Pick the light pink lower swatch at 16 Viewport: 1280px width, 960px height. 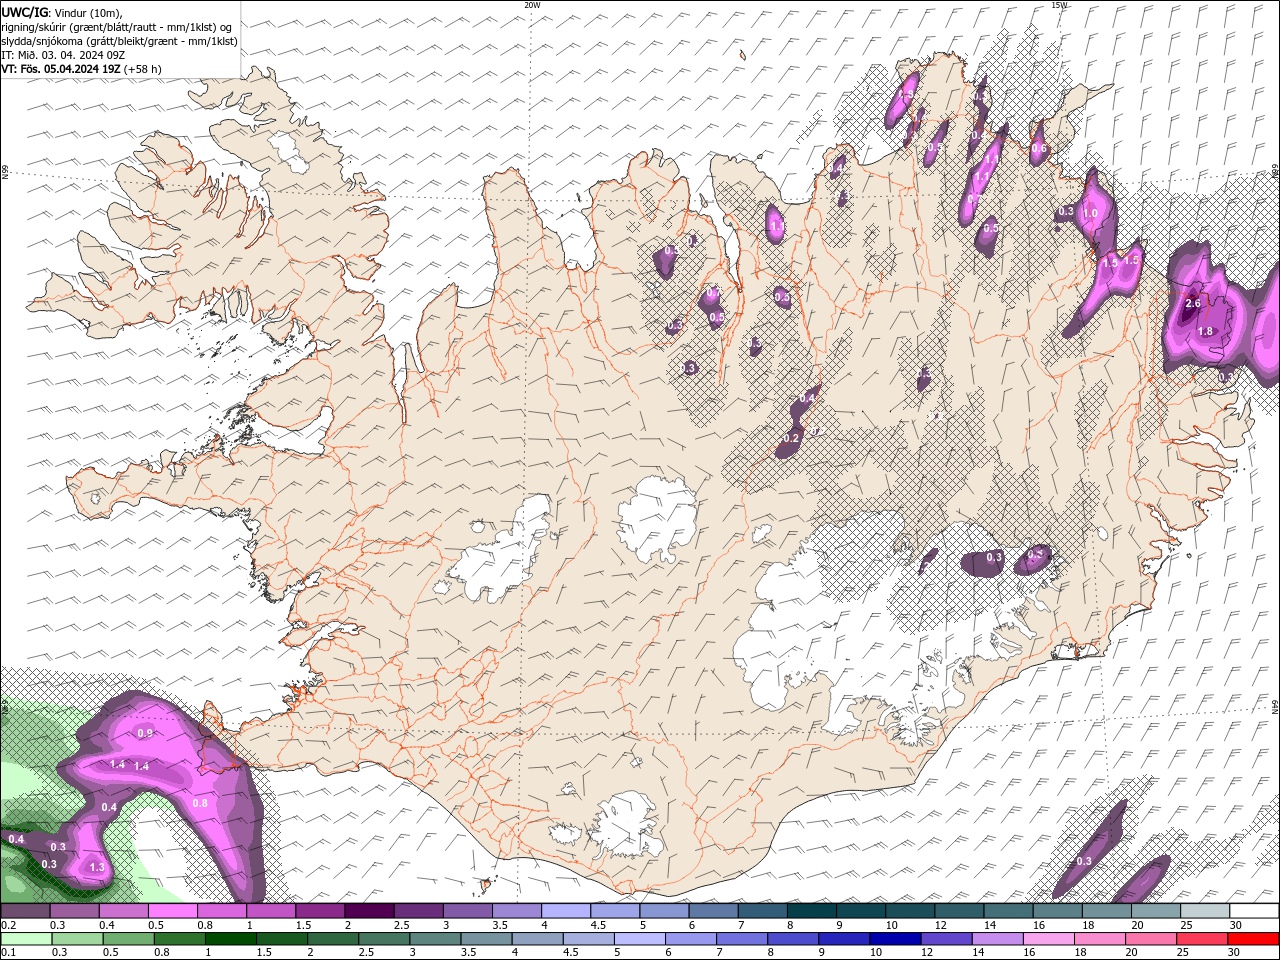1048,939
